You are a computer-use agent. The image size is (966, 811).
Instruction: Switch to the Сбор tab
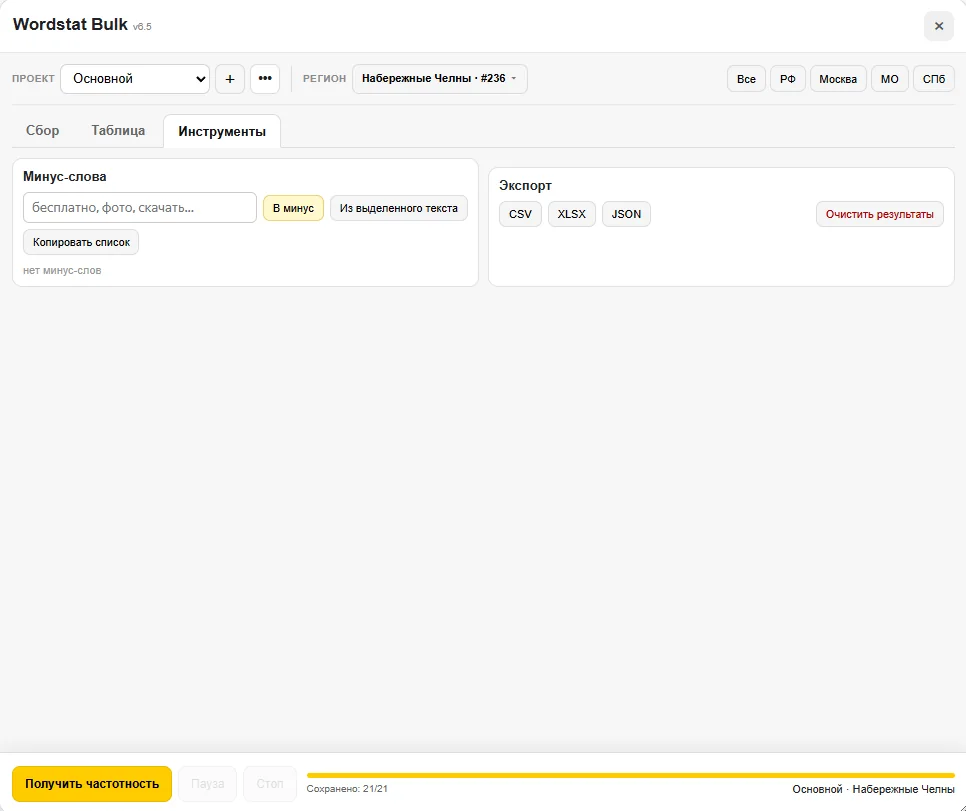tap(43, 131)
